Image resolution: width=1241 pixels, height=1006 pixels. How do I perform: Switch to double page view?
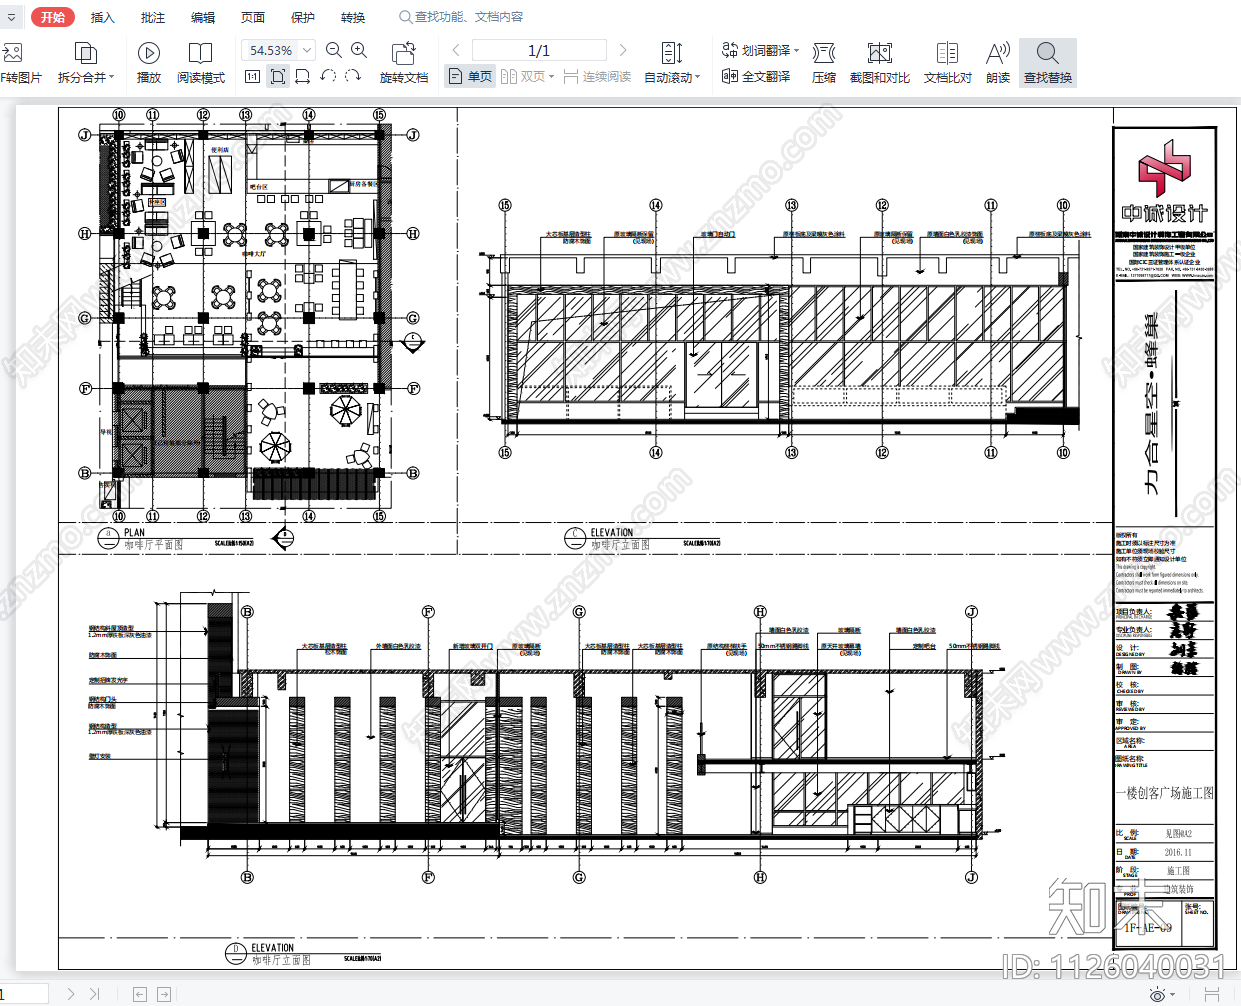pos(527,76)
